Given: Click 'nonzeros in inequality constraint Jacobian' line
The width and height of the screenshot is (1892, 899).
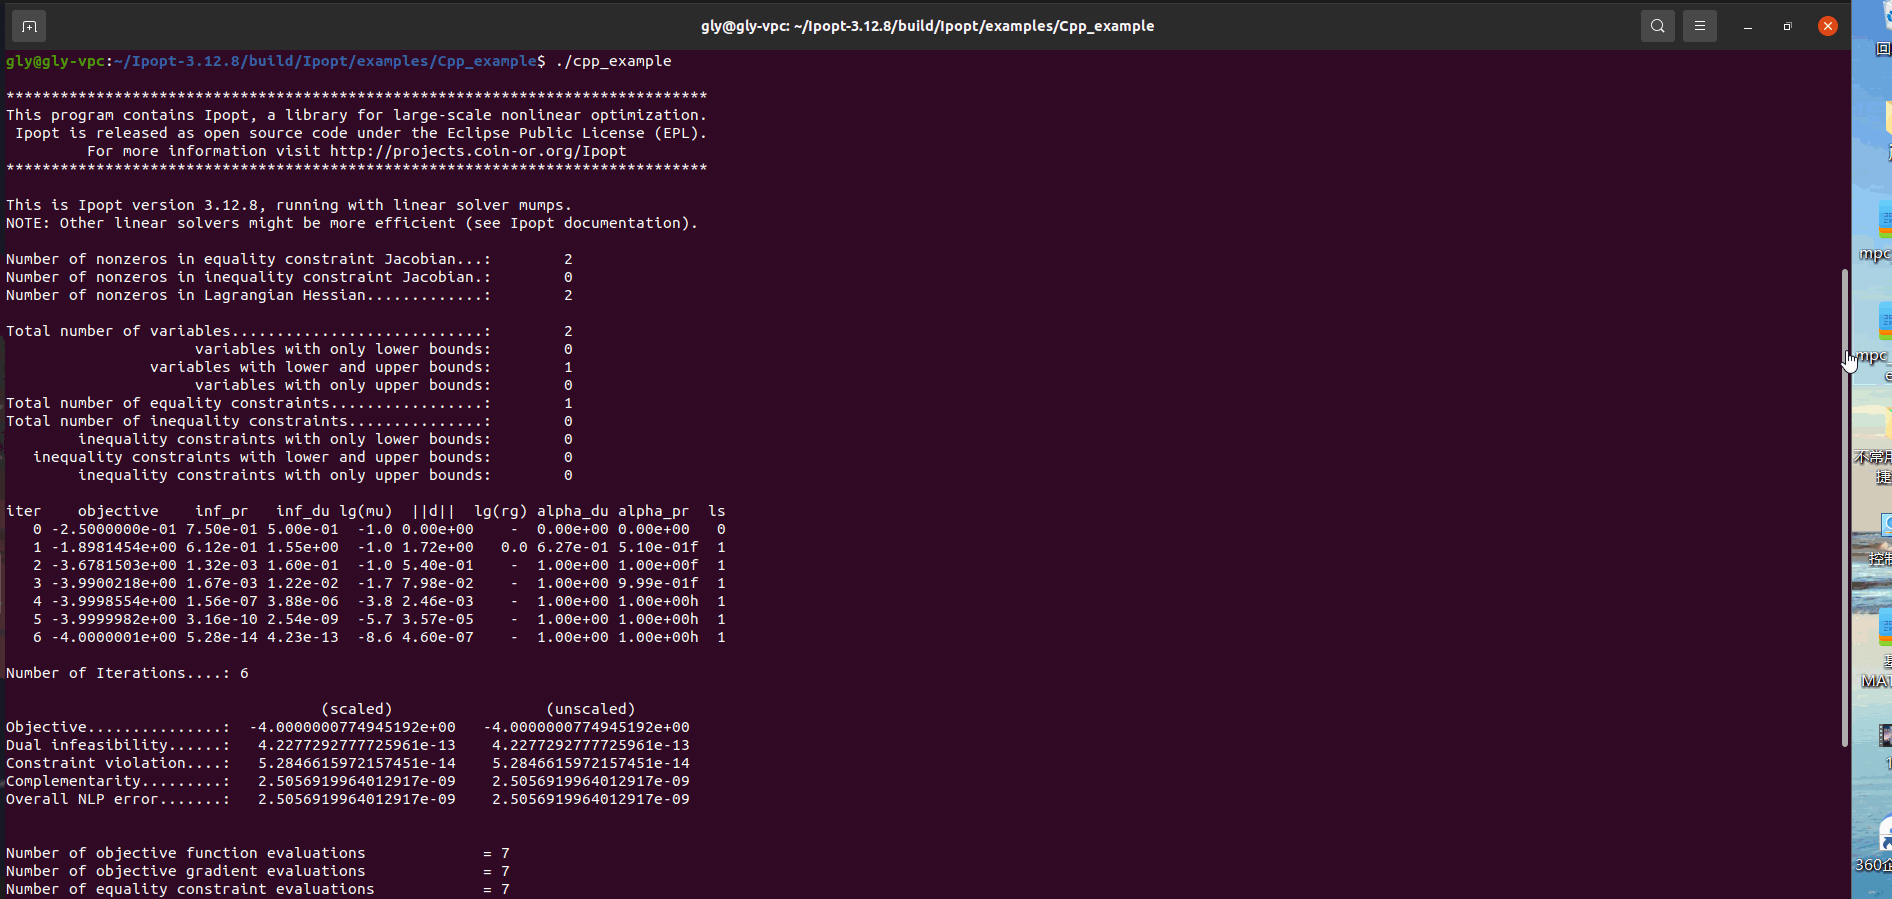Looking at the screenshot, I should (289, 277).
